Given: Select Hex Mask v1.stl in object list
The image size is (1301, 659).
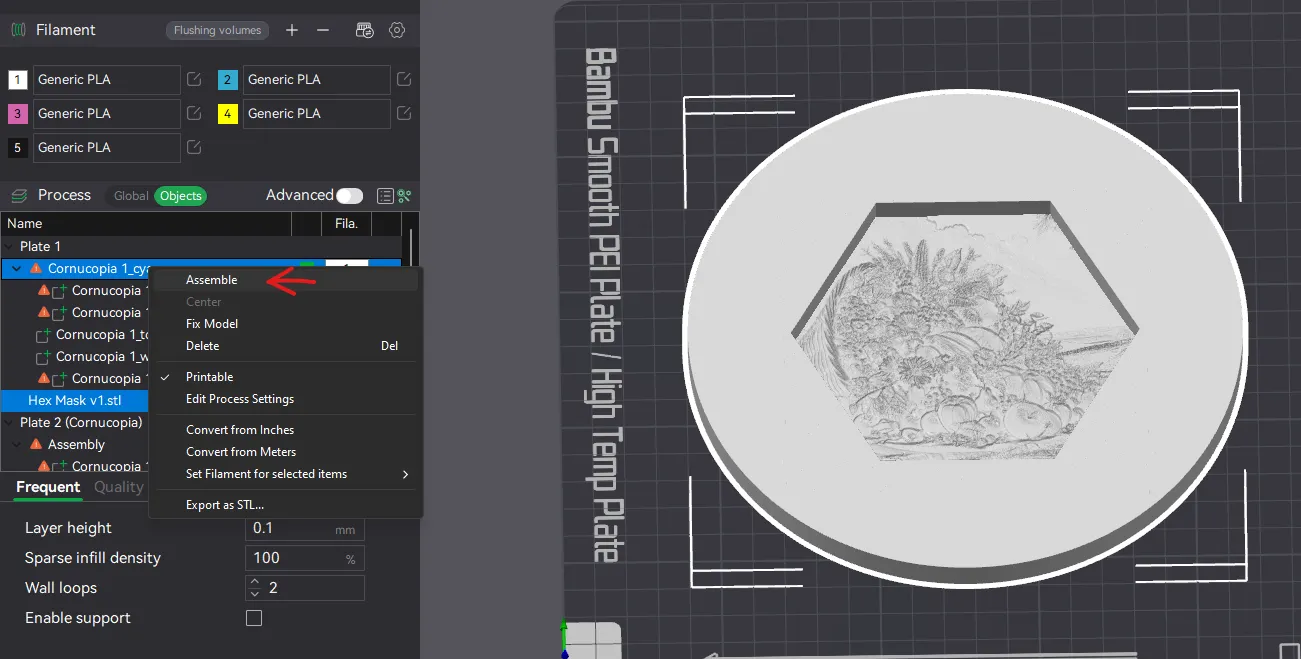Looking at the screenshot, I should click(x=76, y=400).
